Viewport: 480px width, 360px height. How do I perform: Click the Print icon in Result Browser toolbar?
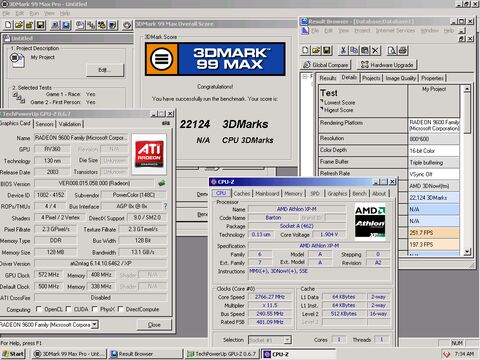click(x=403, y=50)
